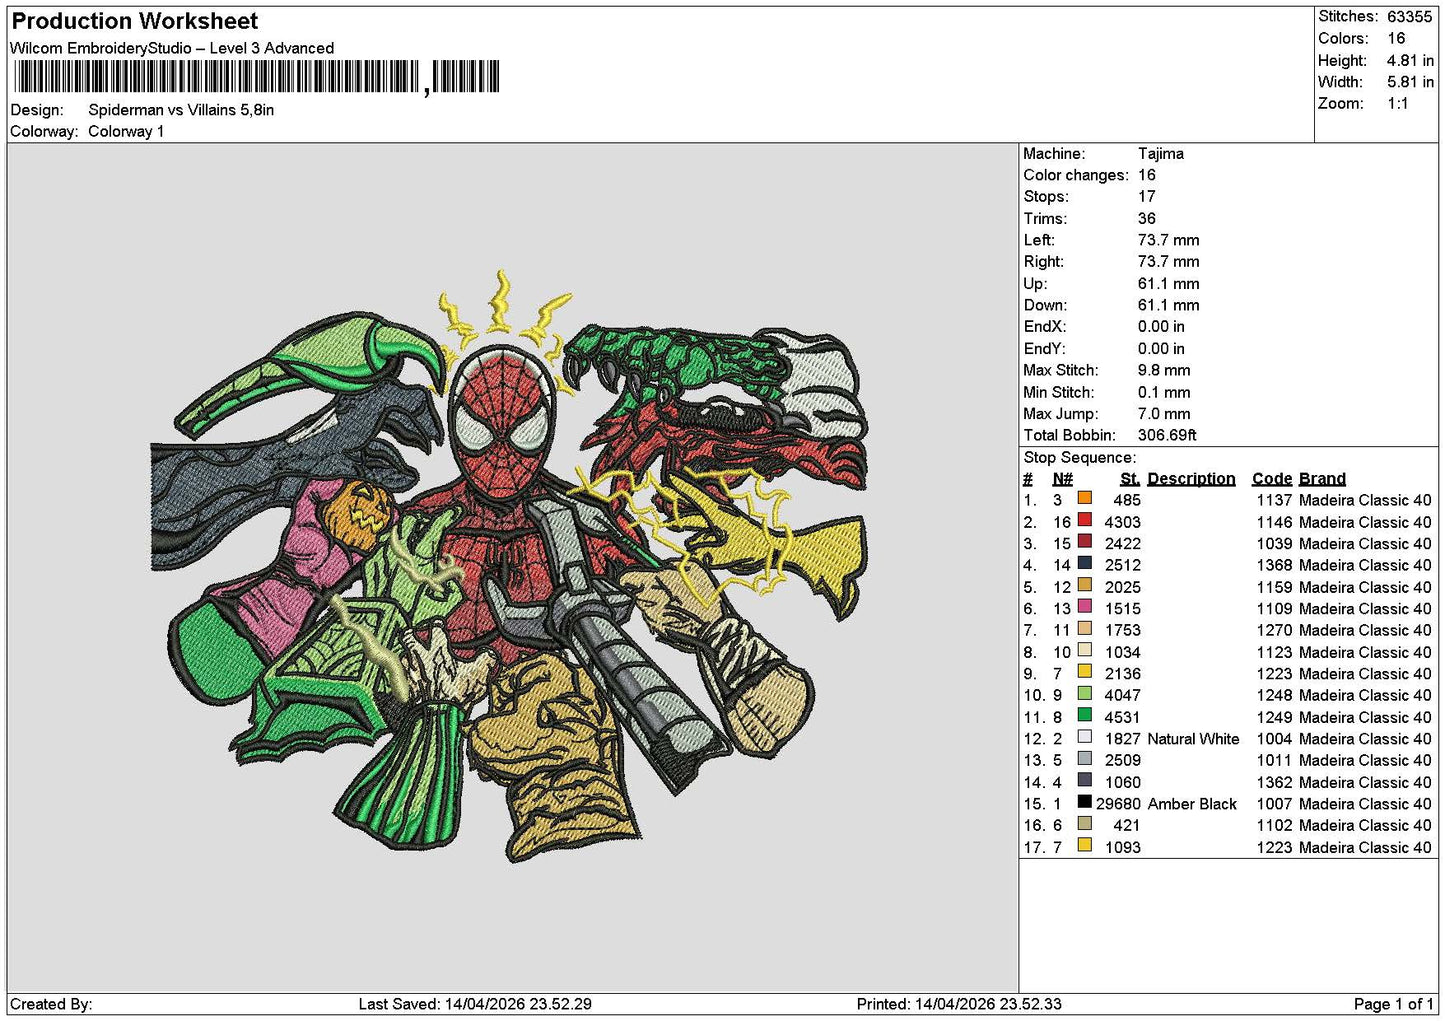Click thread code 1137
This screenshot has width=1445, height=1021.
click(x=1274, y=500)
